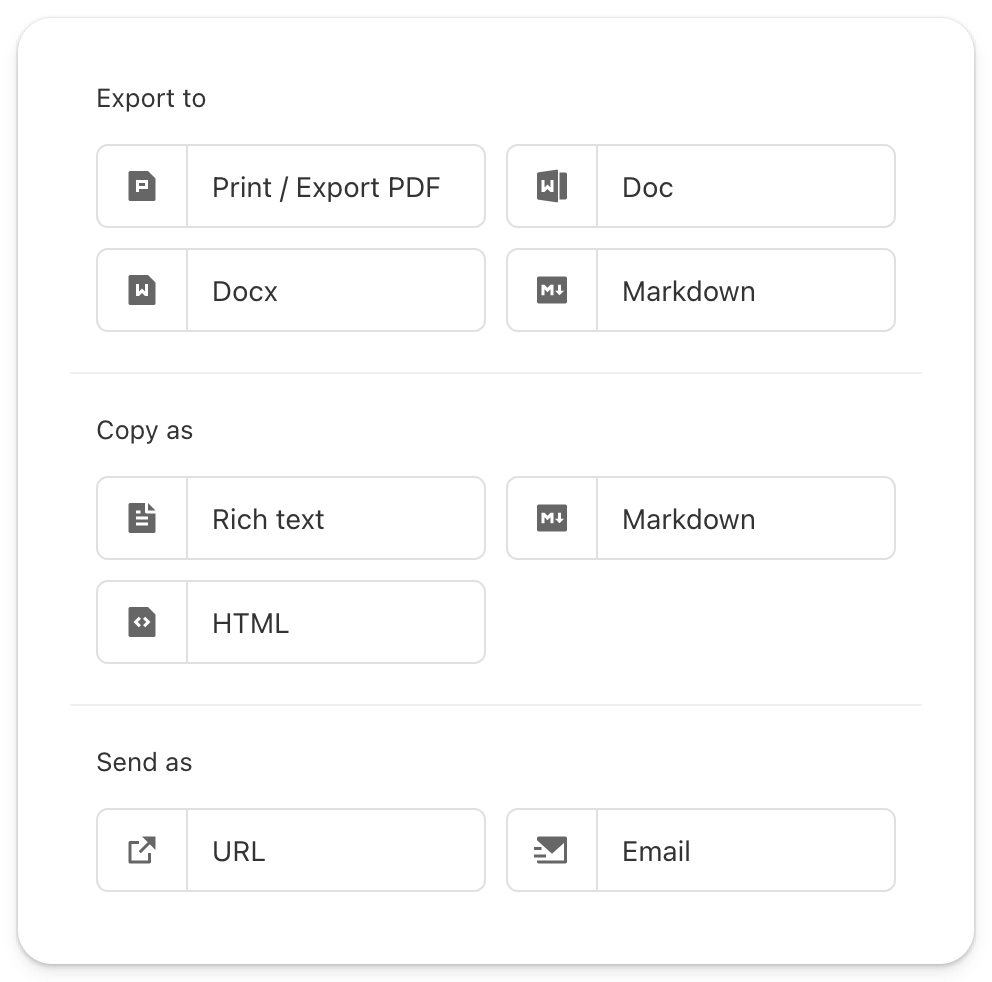Click the Word icon beside Doc
Screen dimensions: 992x982
pyautogui.click(x=552, y=187)
